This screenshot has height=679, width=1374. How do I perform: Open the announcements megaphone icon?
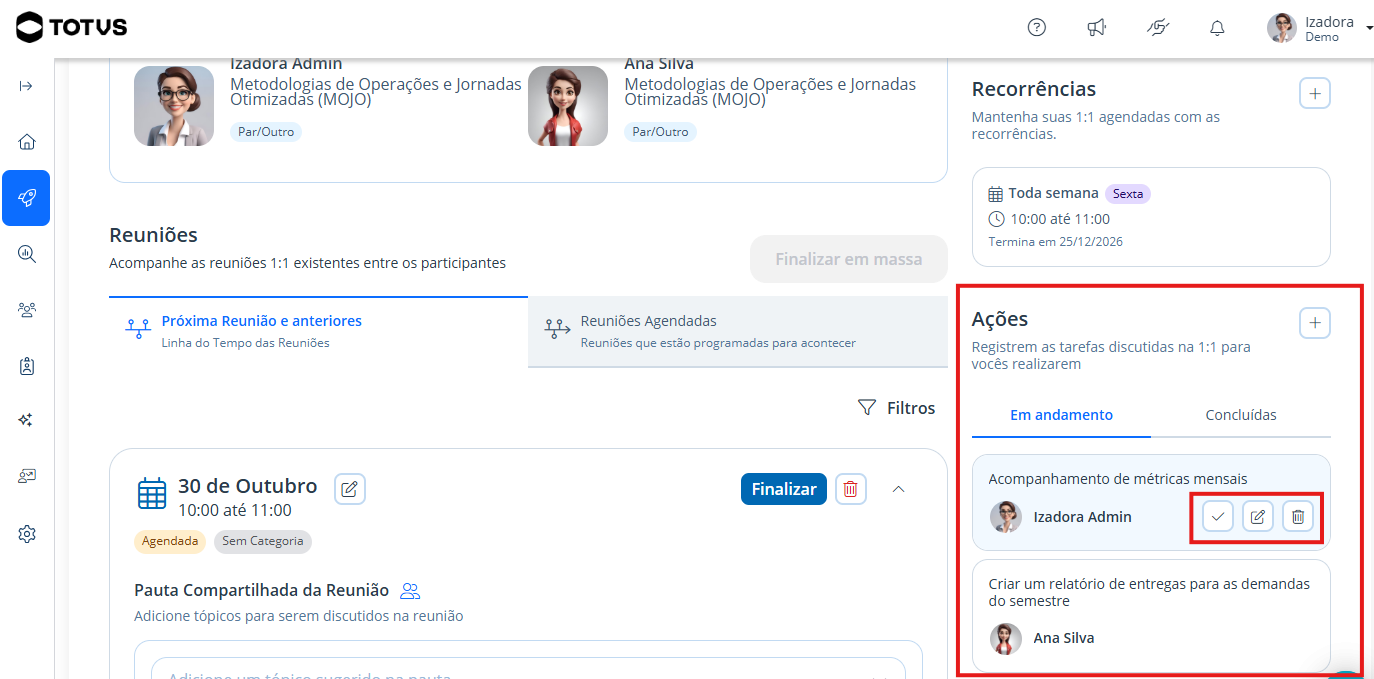tap(1097, 28)
